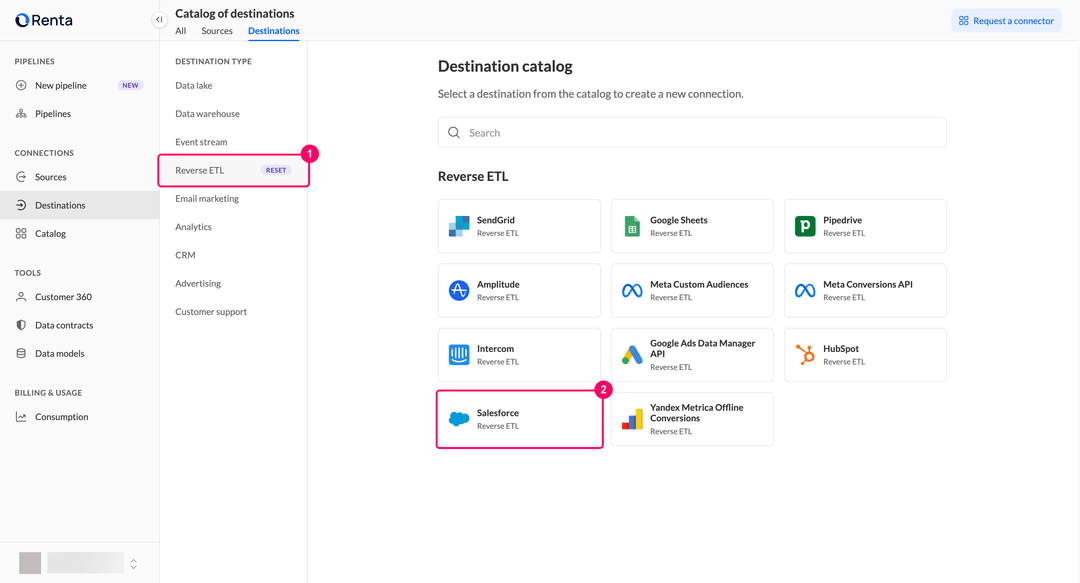Click the account avatar at bottom
Viewport: 1080px width, 583px height.
(30, 563)
